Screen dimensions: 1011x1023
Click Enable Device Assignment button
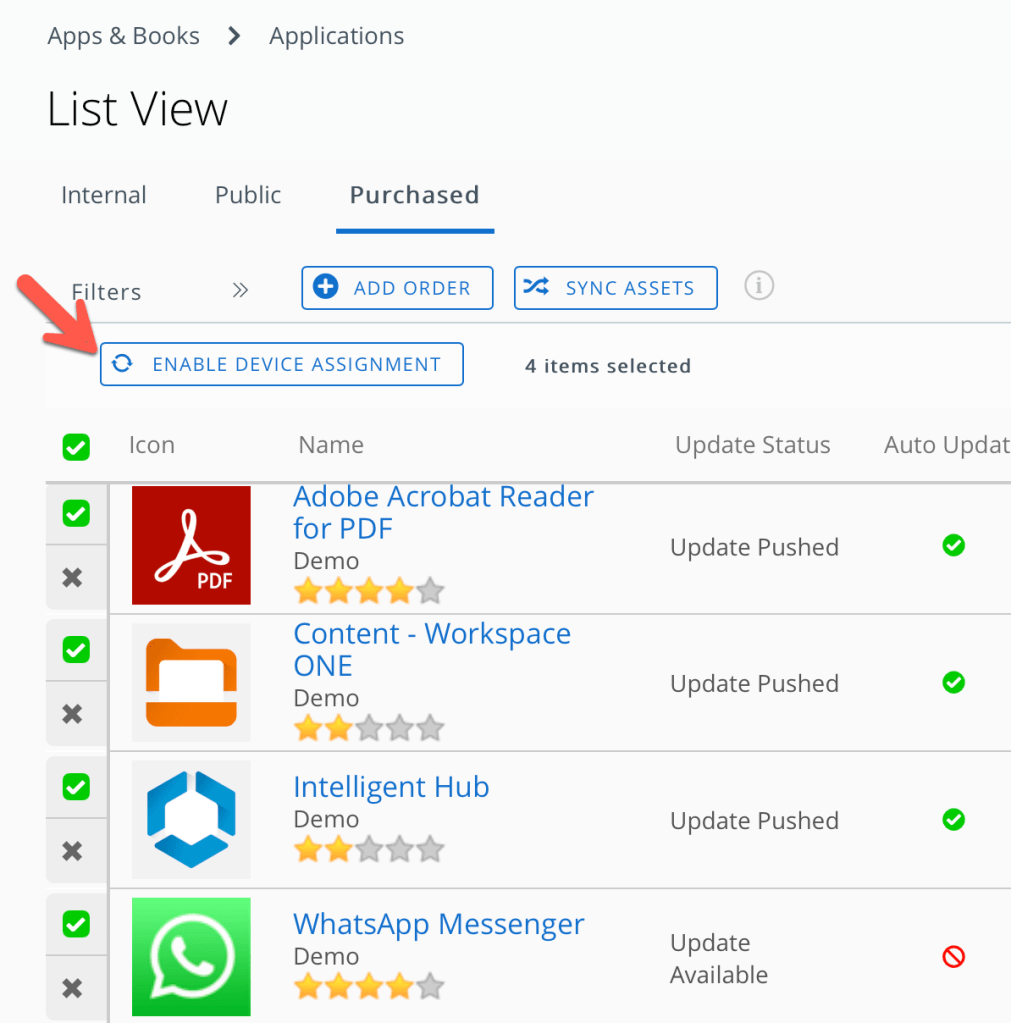pyautogui.click(x=282, y=365)
